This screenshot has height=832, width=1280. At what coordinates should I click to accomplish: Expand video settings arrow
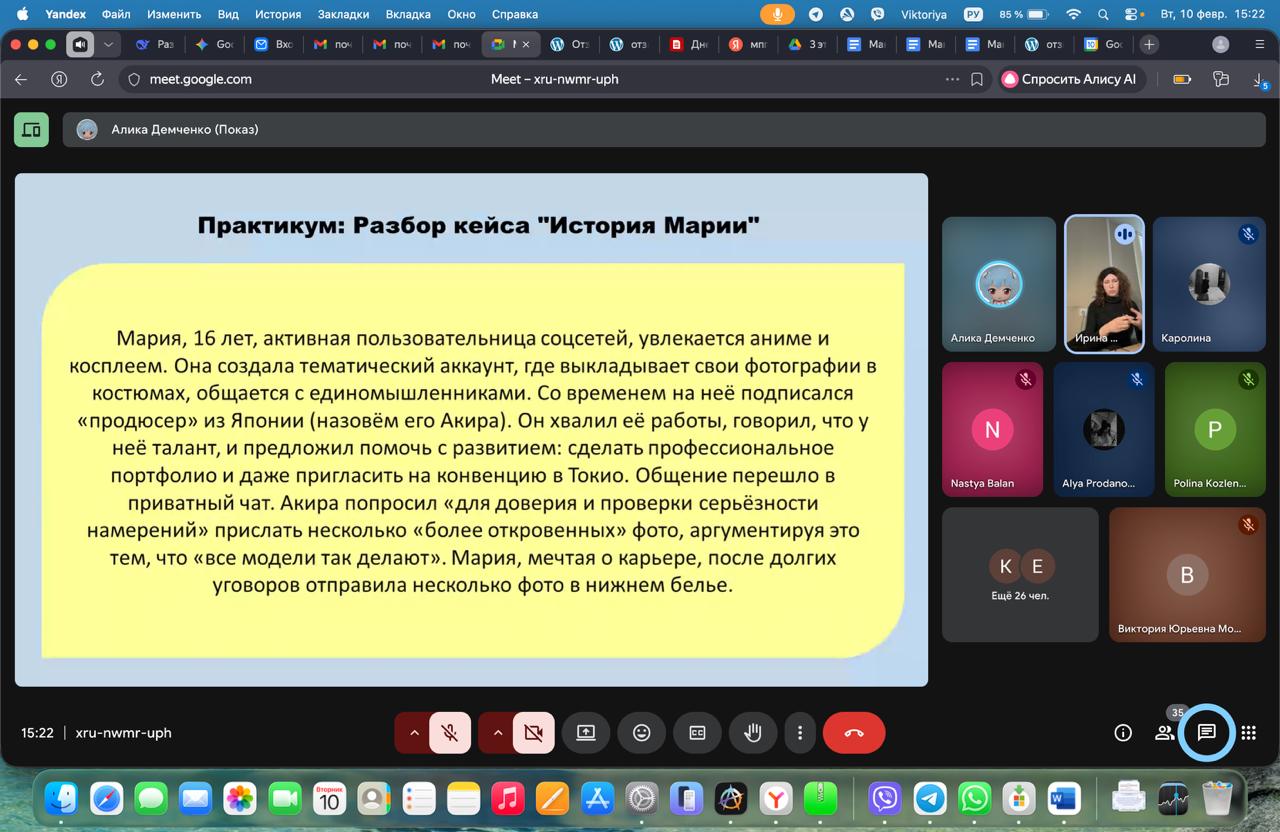497,733
